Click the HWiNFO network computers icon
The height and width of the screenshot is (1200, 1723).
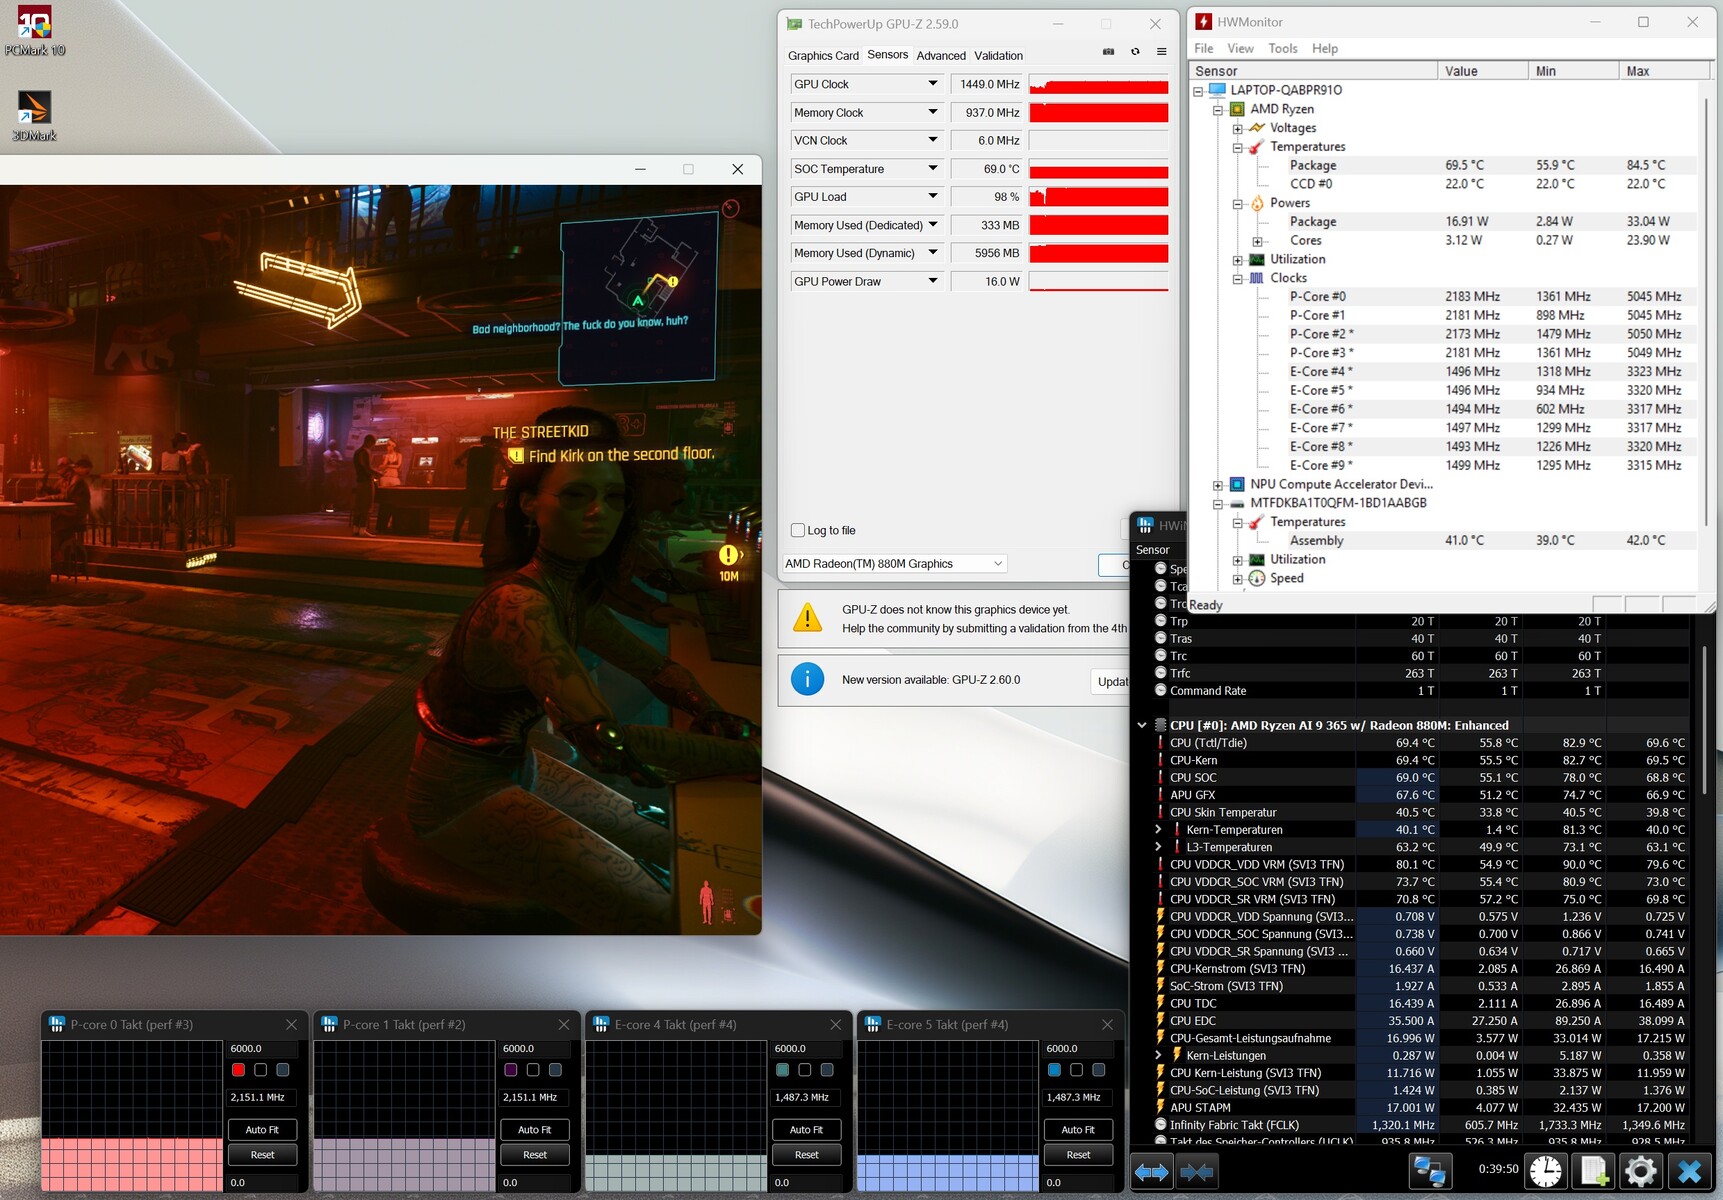coord(1429,1172)
